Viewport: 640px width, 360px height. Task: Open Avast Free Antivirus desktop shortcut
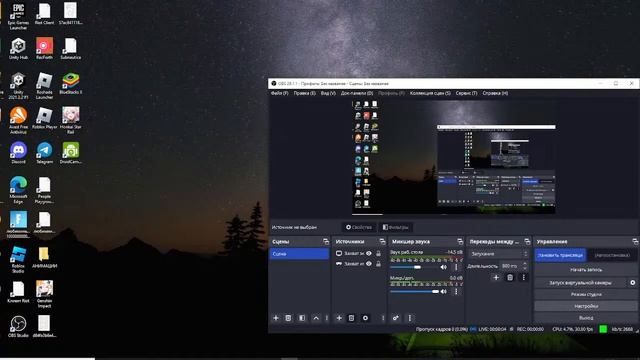click(18, 120)
